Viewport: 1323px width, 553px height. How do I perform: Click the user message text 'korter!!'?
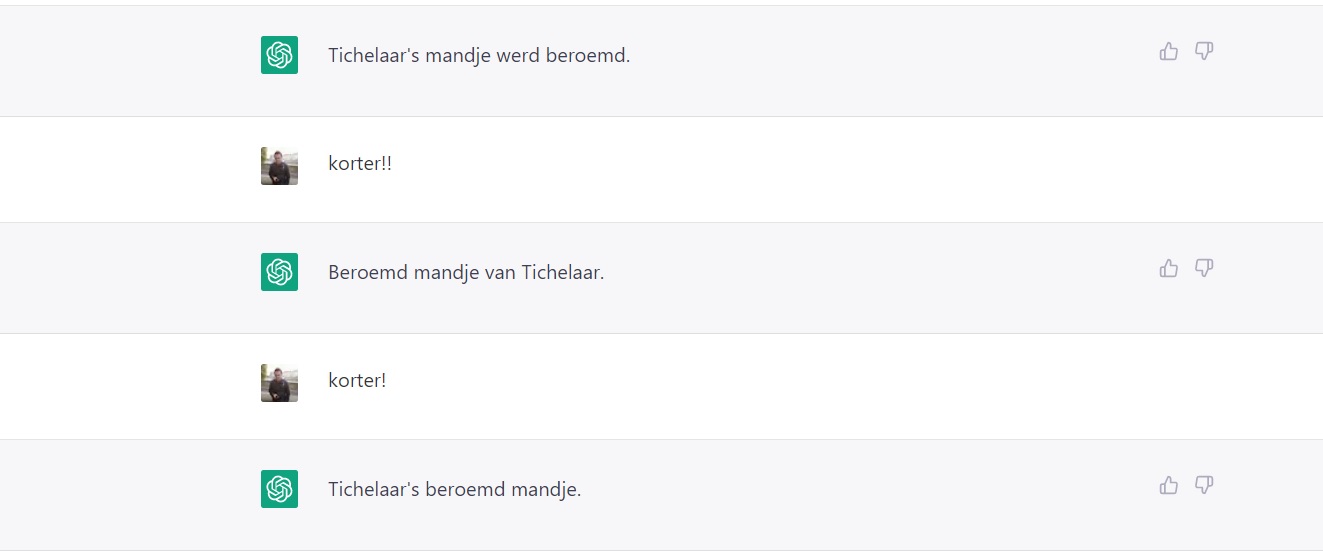click(360, 164)
